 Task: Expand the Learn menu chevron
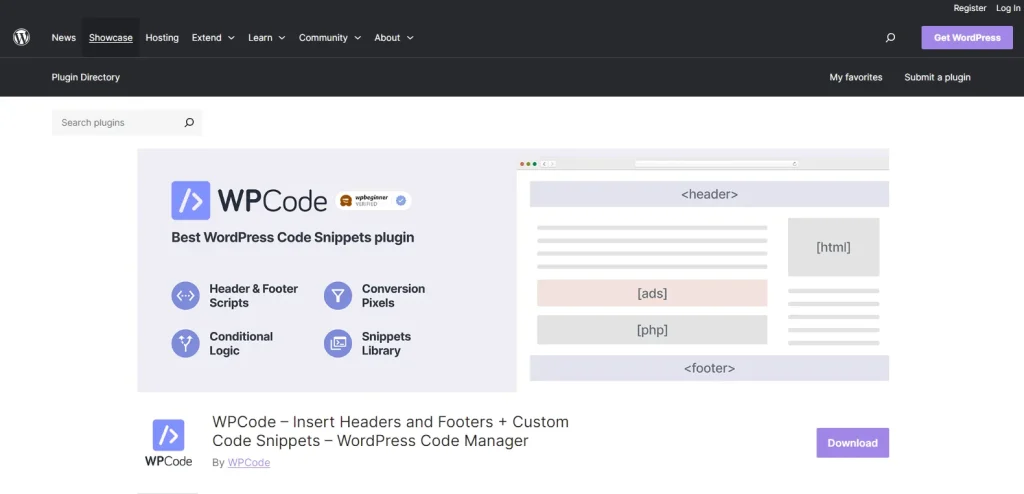click(282, 38)
